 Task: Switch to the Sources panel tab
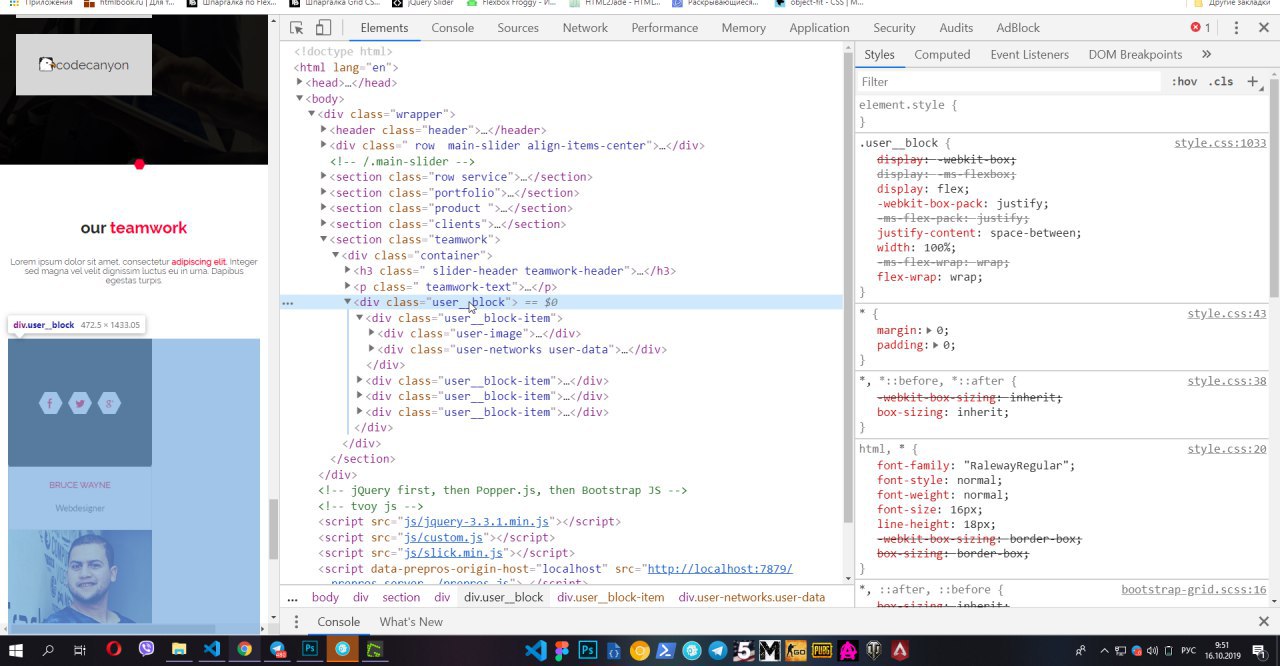[x=518, y=28]
